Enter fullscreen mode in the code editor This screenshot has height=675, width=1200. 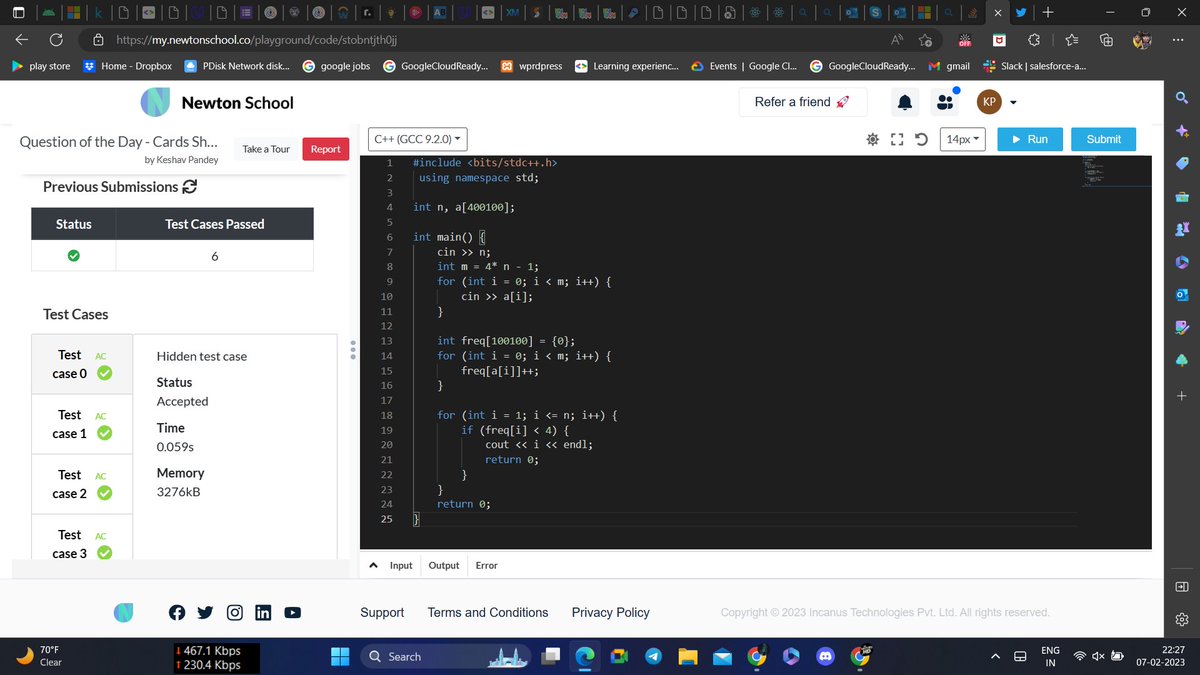point(896,139)
